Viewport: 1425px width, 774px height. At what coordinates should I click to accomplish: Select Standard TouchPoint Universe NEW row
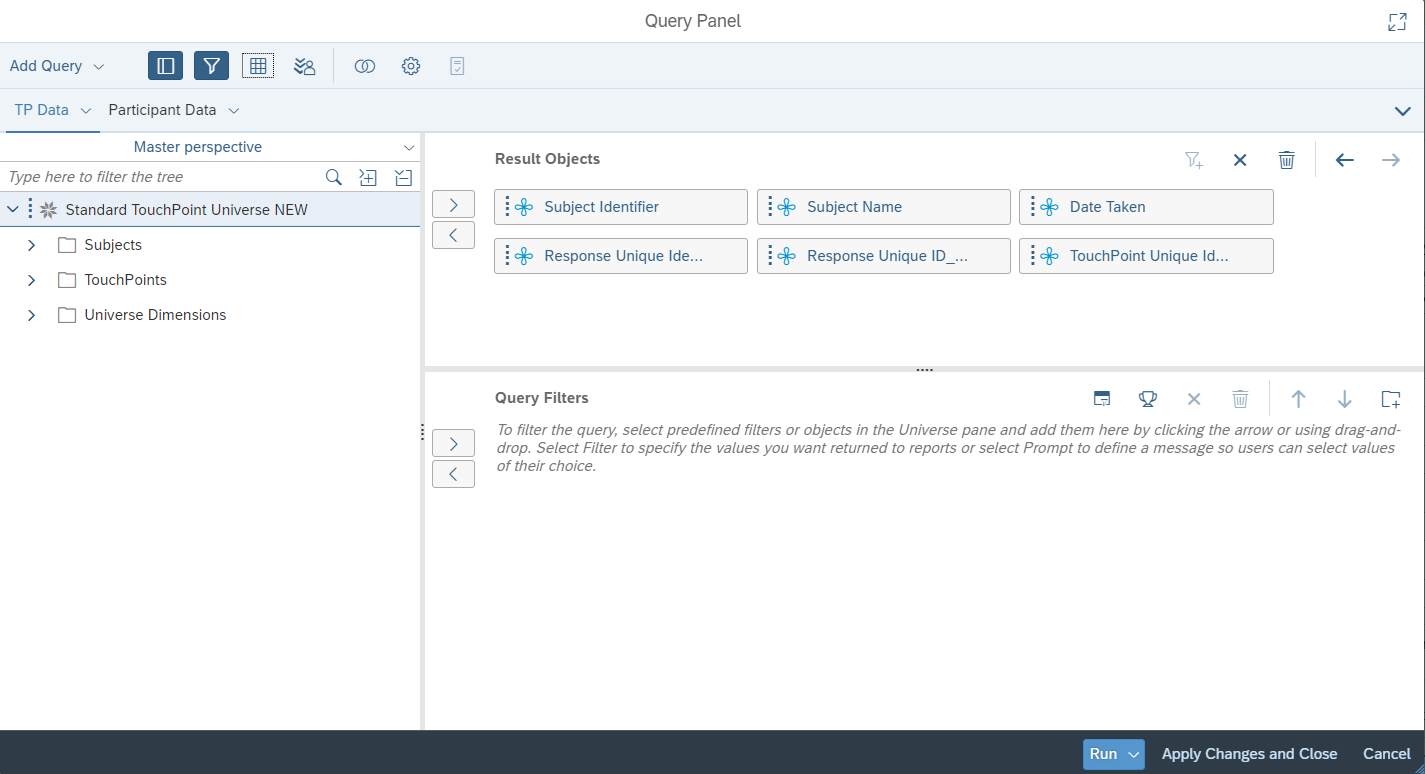210,210
